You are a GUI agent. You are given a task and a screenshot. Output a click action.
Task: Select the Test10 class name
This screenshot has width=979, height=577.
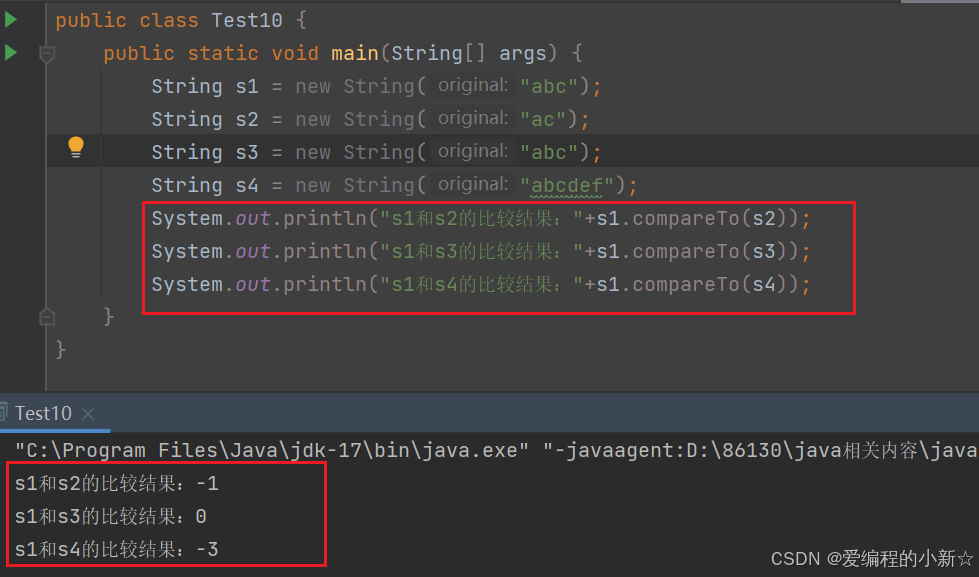[x=247, y=20]
